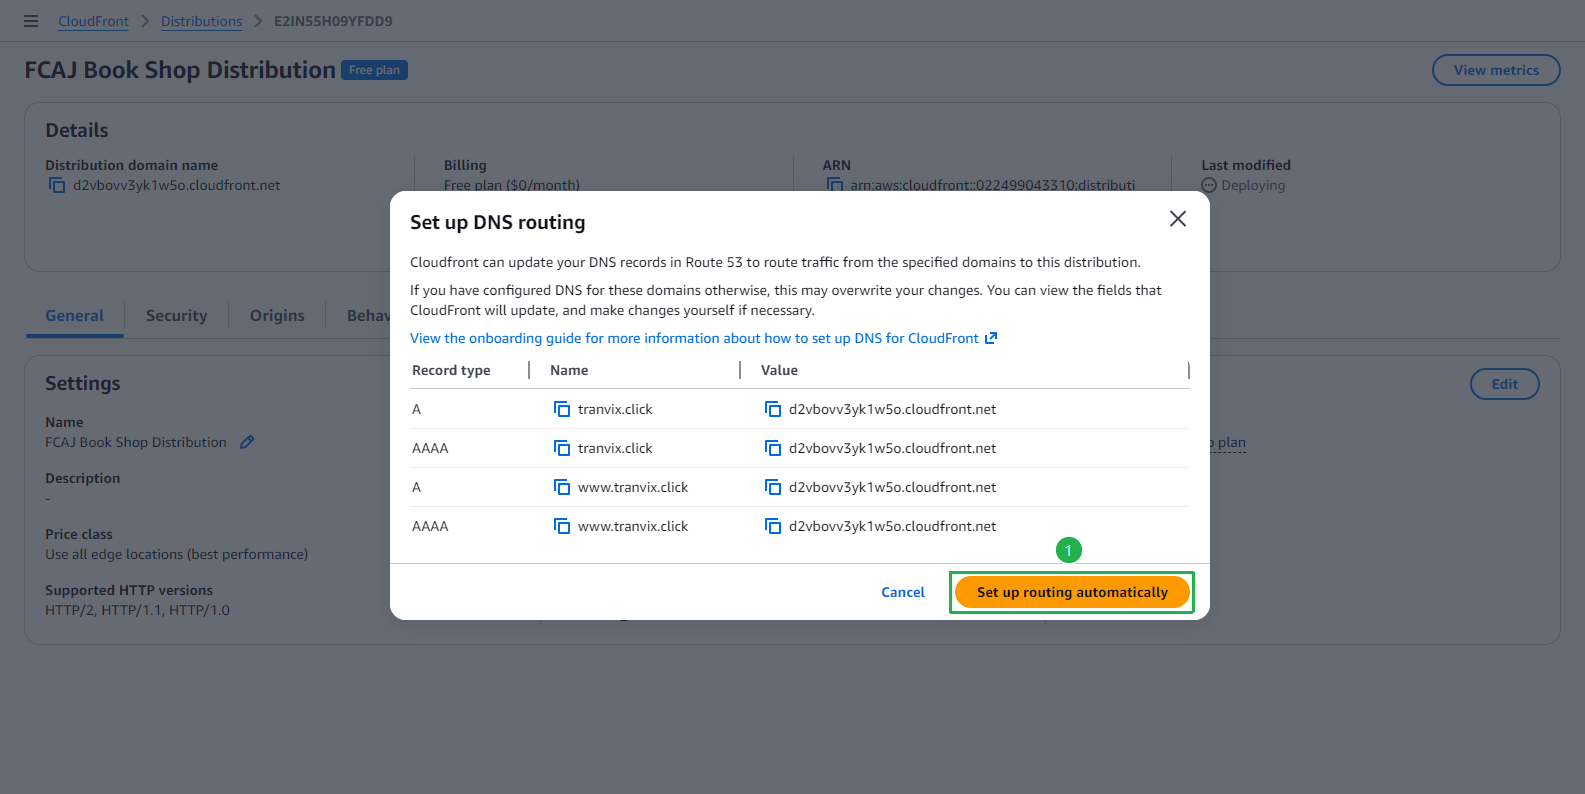
Task: Open the hamburger navigation menu
Action: point(31,21)
